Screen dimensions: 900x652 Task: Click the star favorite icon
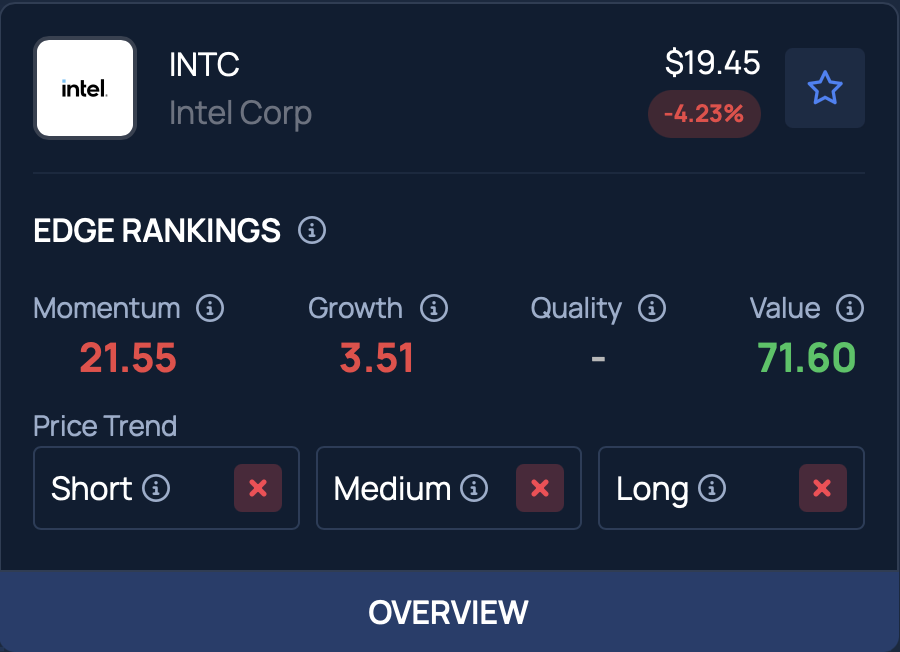(x=825, y=88)
